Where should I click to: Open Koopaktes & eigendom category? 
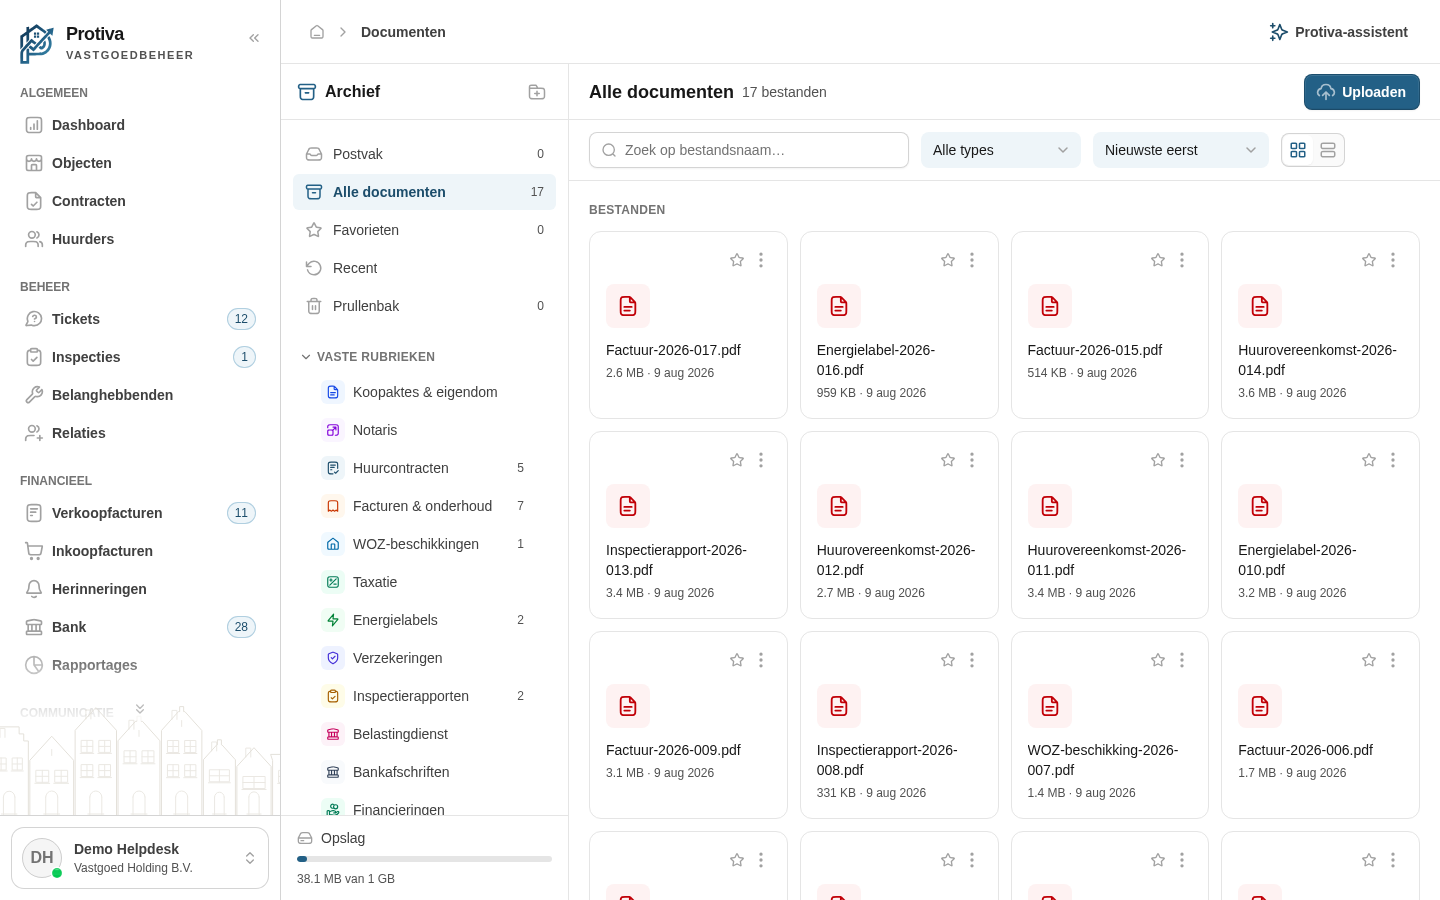click(424, 392)
